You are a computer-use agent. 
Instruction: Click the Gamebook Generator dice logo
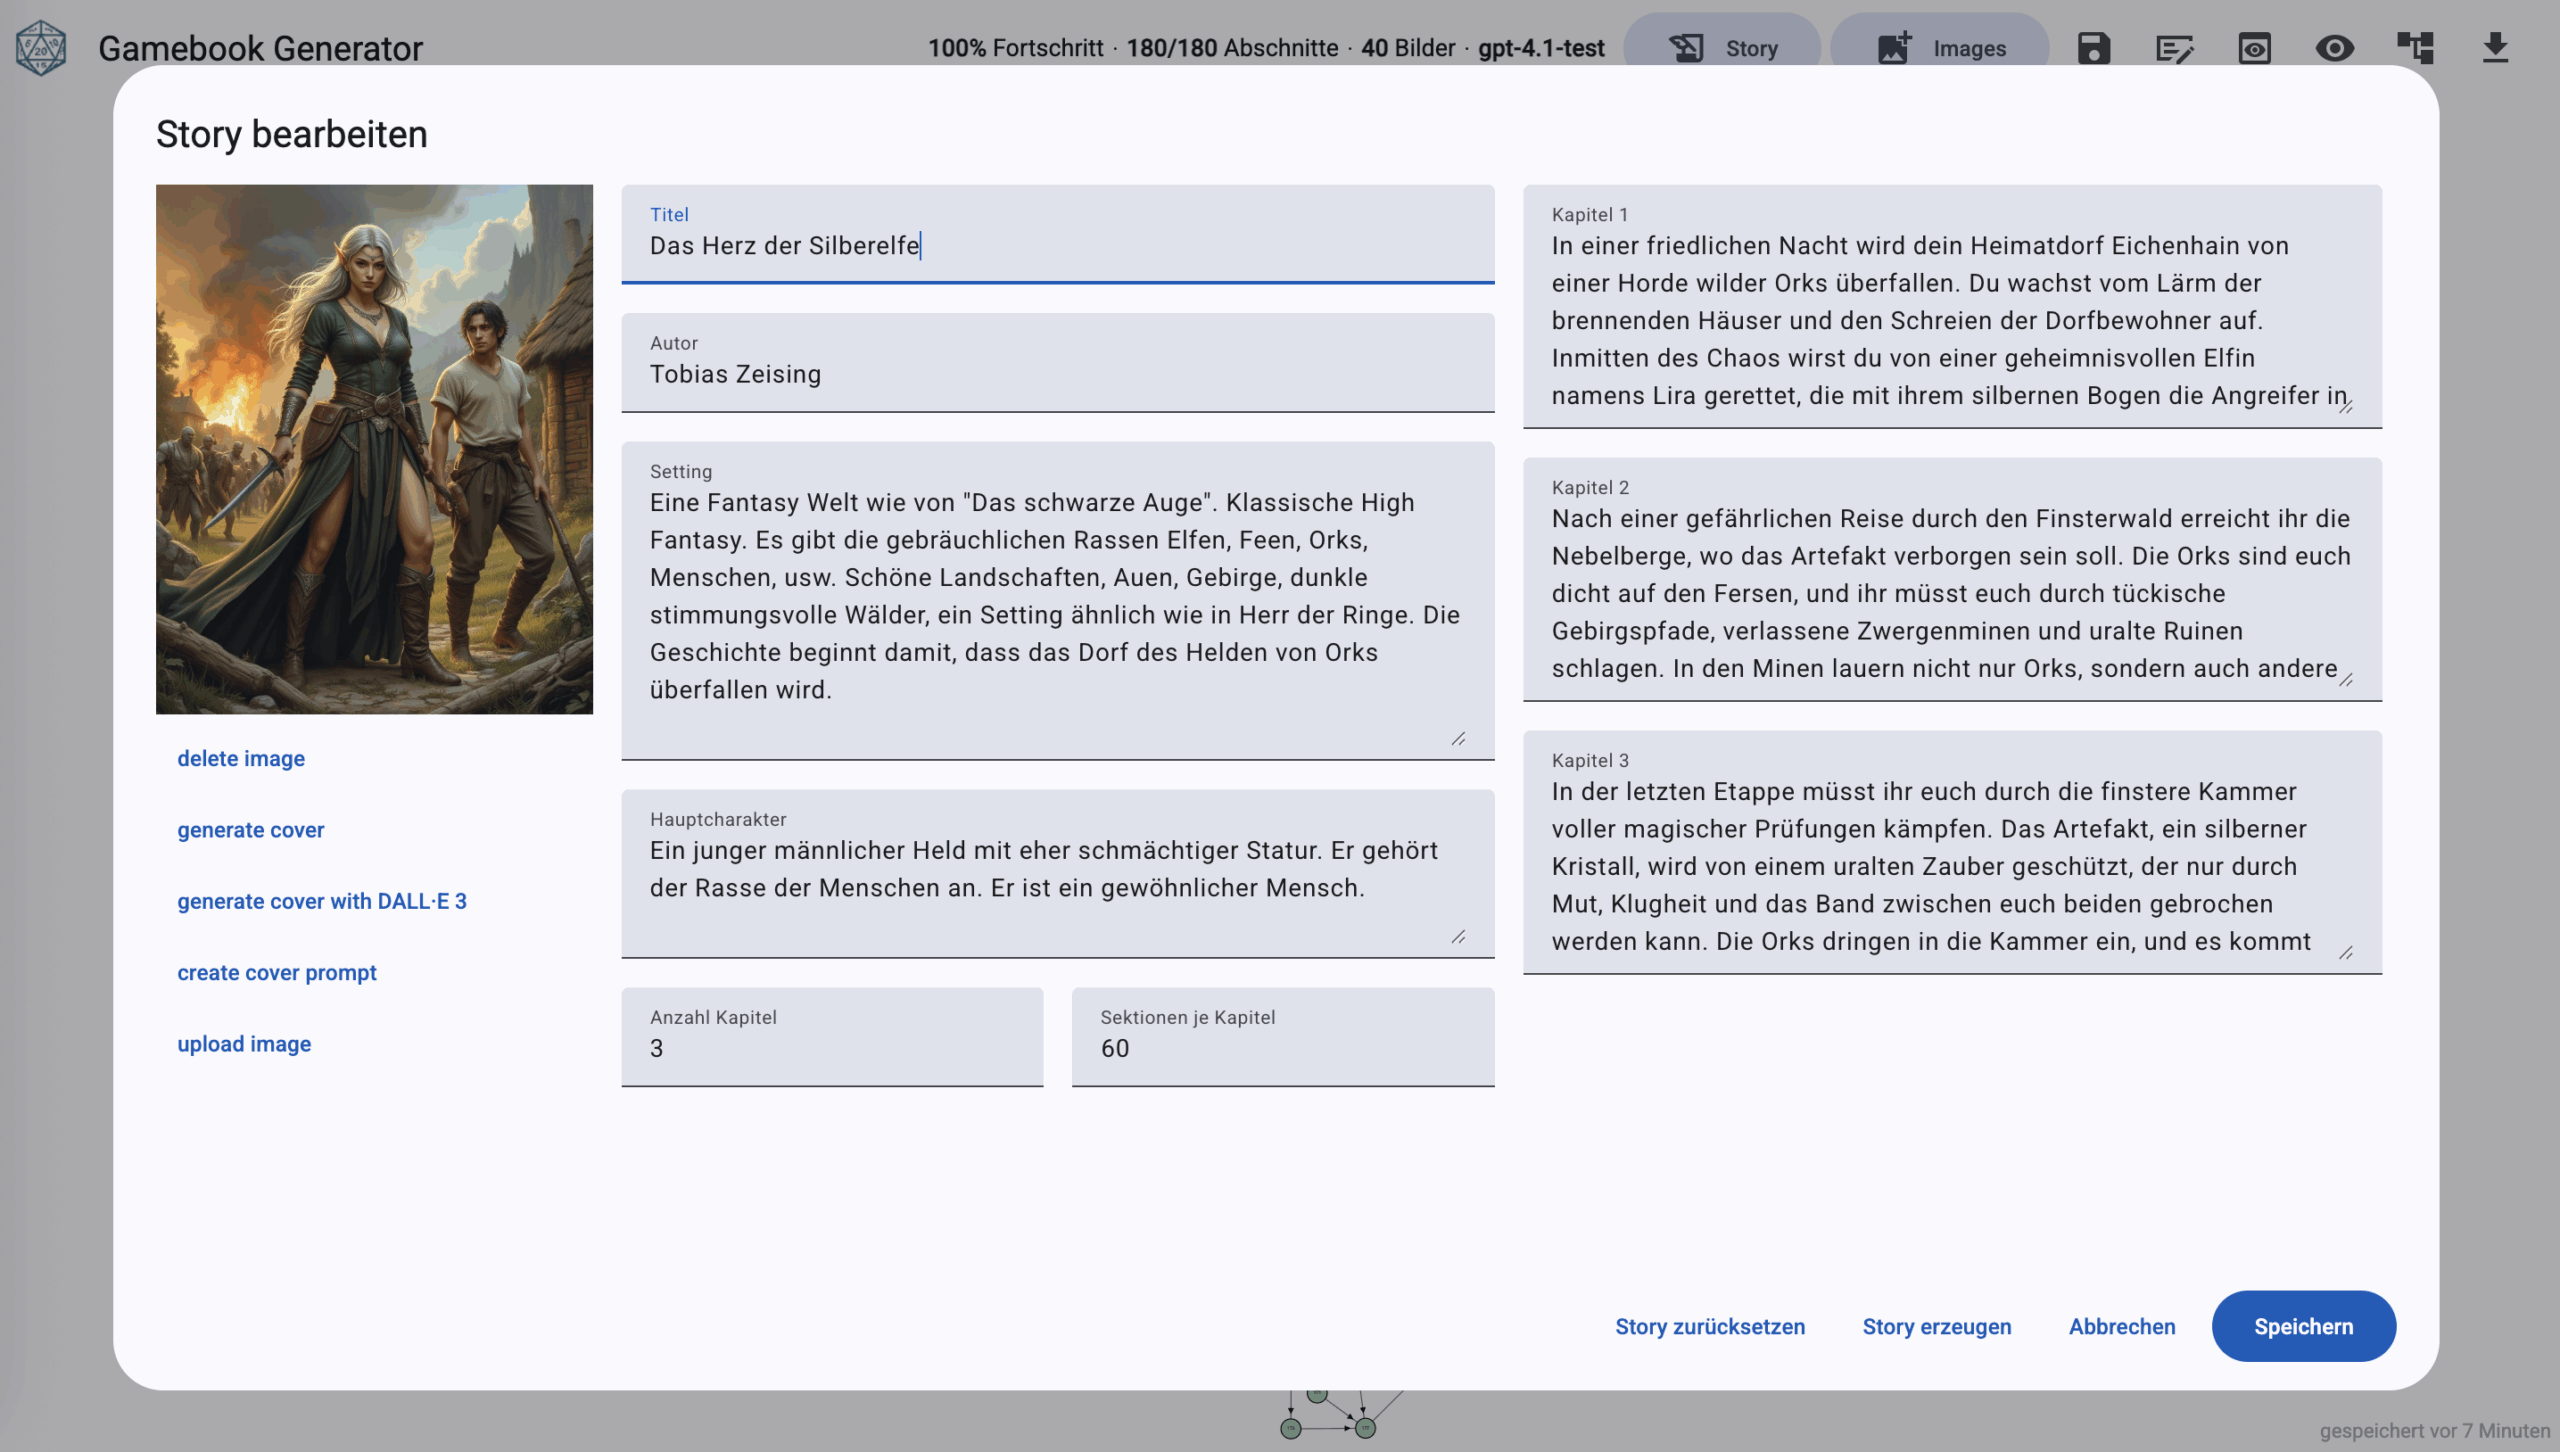point(41,47)
